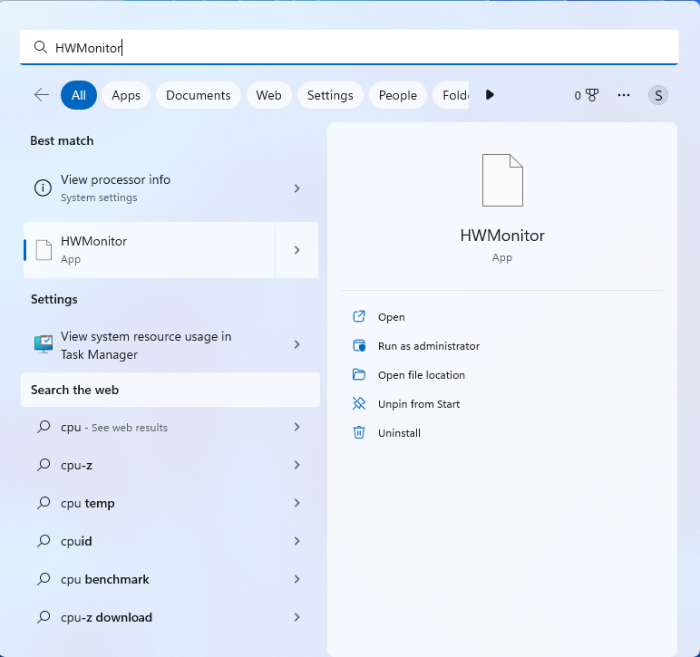Click the Unpin from Start pin icon
Viewport: 700px width, 657px height.
[359, 403]
